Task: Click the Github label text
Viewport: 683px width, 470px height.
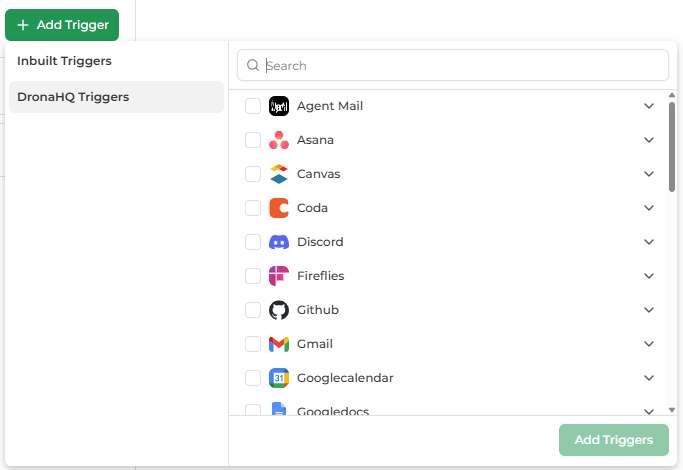Action: point(318,310)
